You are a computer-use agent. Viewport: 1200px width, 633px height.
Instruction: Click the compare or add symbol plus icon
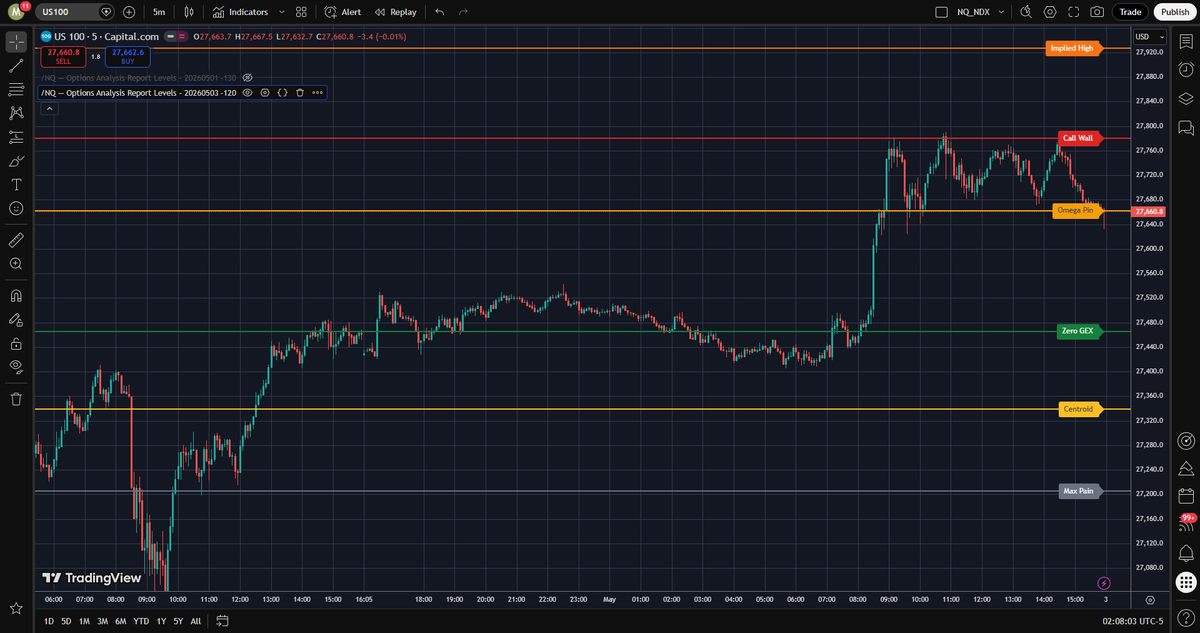[129, 12]
